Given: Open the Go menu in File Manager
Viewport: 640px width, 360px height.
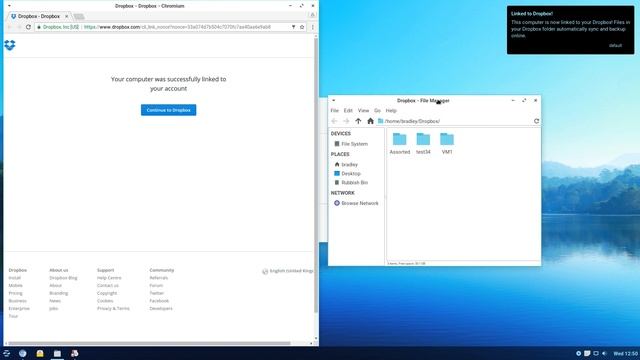Looking at the screenshot, I should [378, 111].
